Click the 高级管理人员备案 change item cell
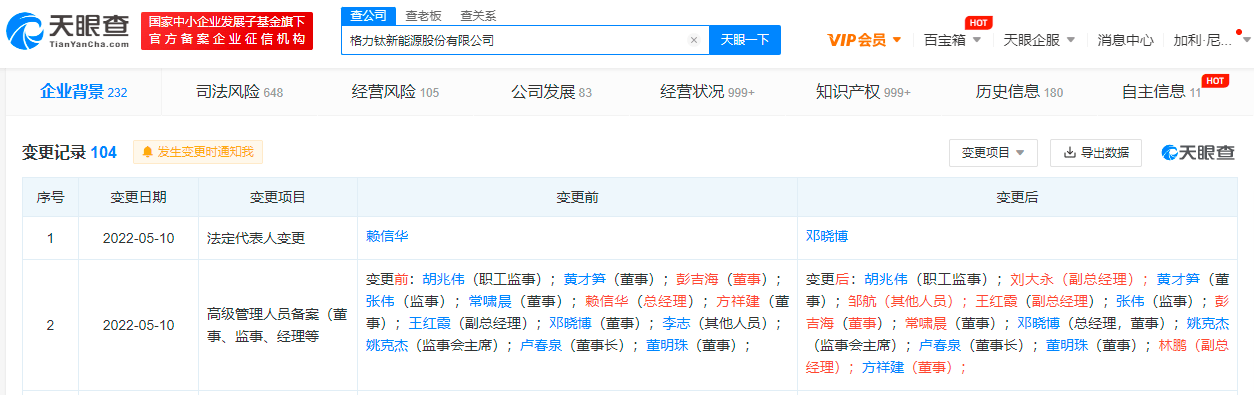This screenshot has width=1254, height=395. point(277,325)
